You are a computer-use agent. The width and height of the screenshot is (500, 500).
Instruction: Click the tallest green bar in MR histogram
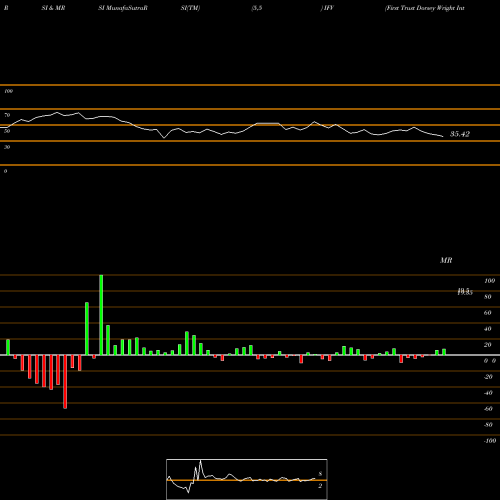click(x=101, y=315)
